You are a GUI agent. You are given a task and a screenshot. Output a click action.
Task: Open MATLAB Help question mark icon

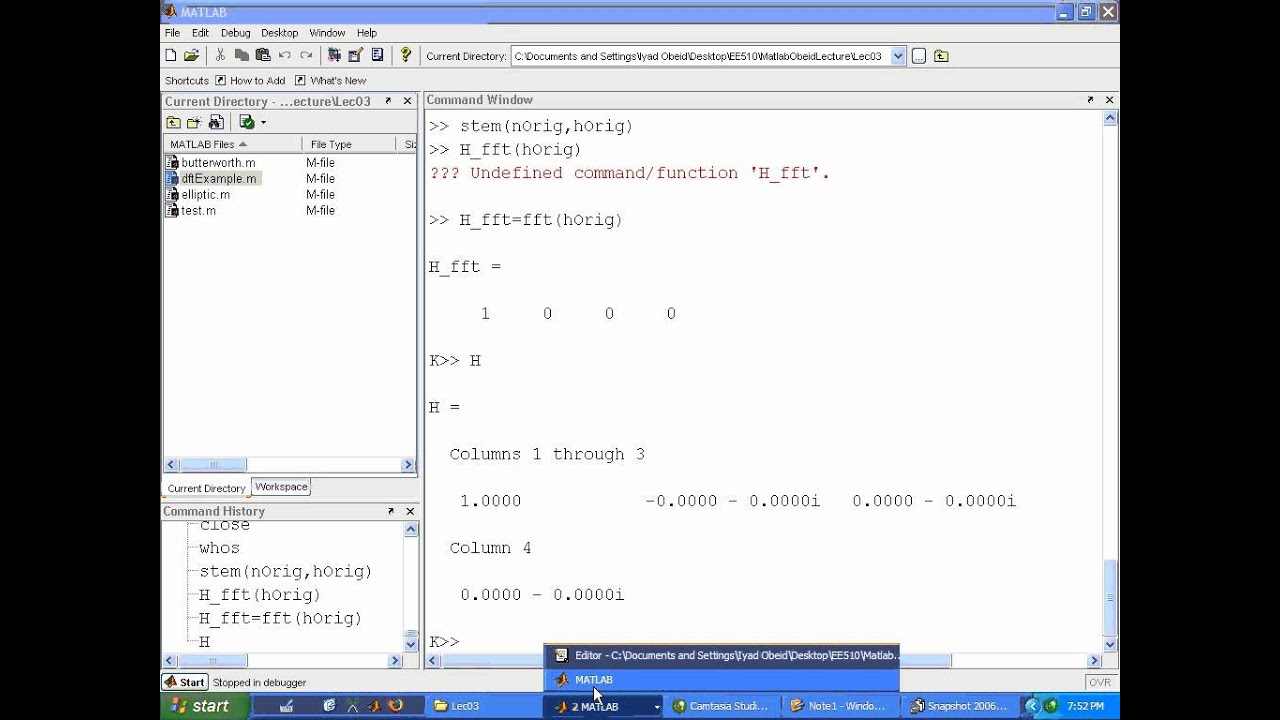[x=405, y=56]
